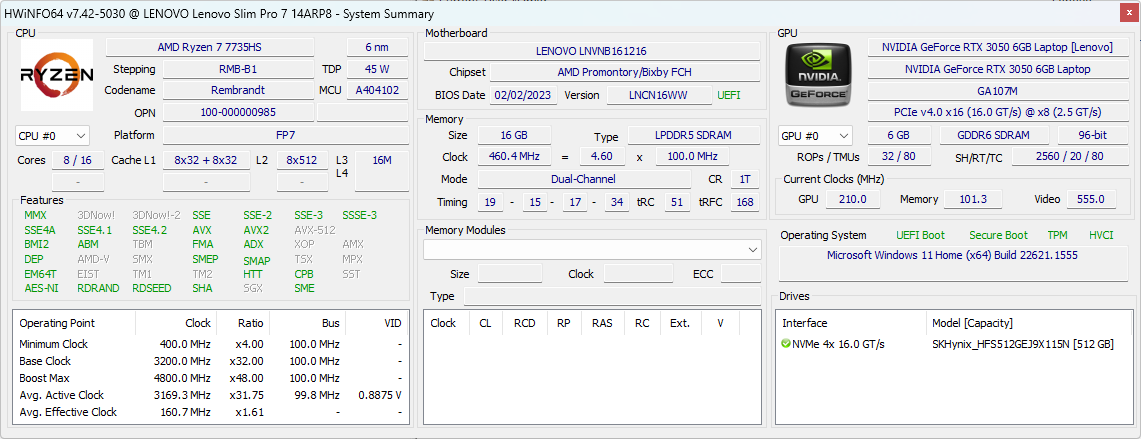The image size is (1141, 439).
Task: Click the green check icon beside NVMe drive
Action: coord(786,344)
